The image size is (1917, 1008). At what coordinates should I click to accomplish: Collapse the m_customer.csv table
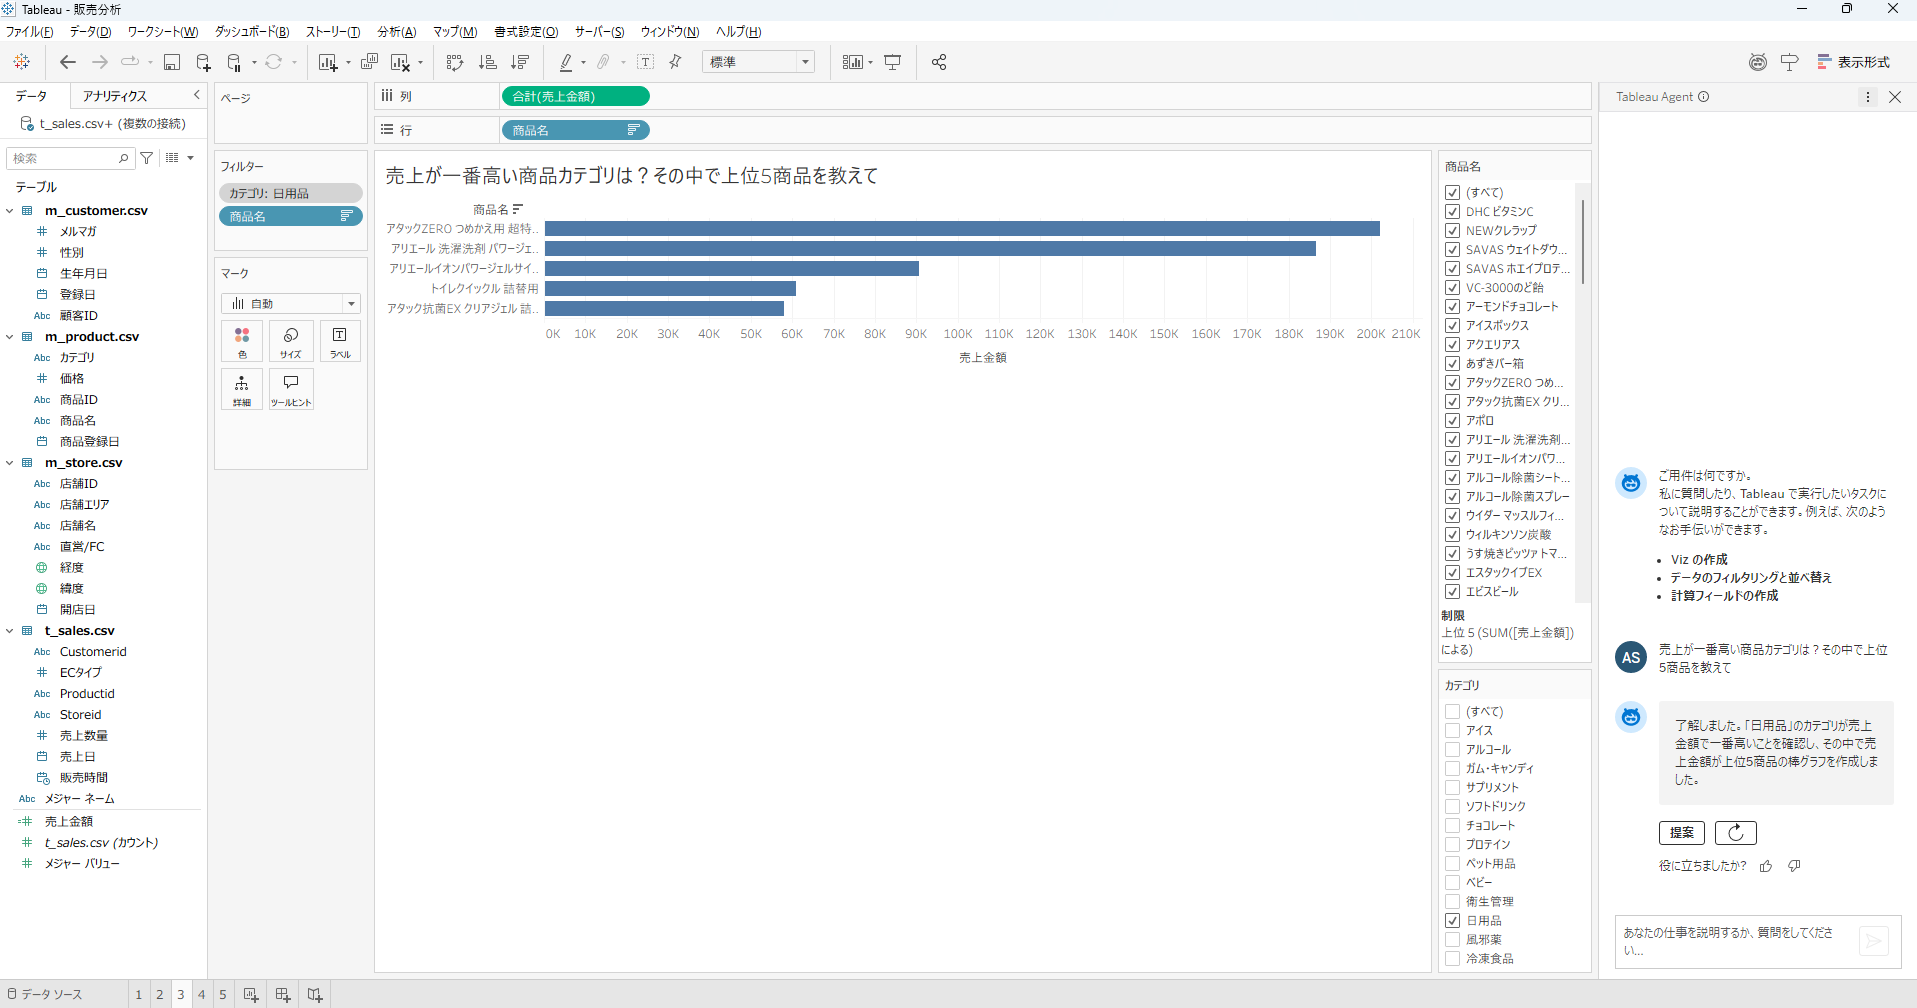click(x=10, y=211)
